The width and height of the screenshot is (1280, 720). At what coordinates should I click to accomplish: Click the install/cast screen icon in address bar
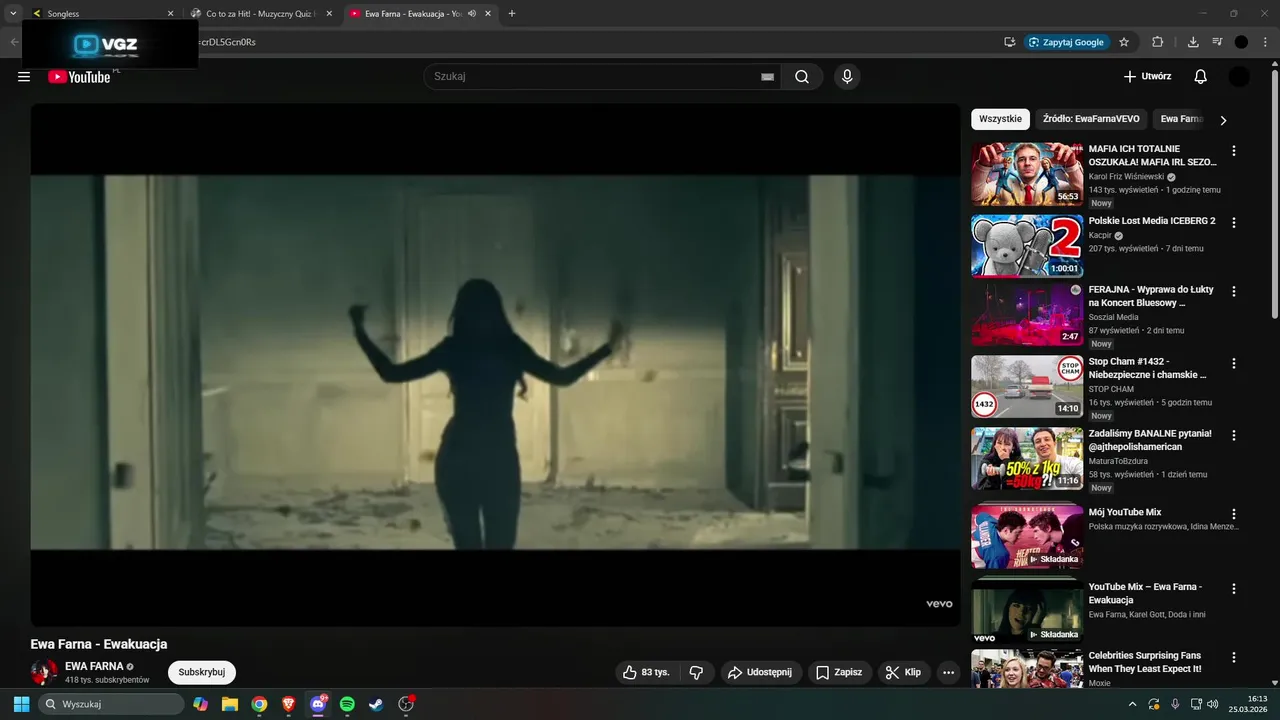[x=1010, y=42]
